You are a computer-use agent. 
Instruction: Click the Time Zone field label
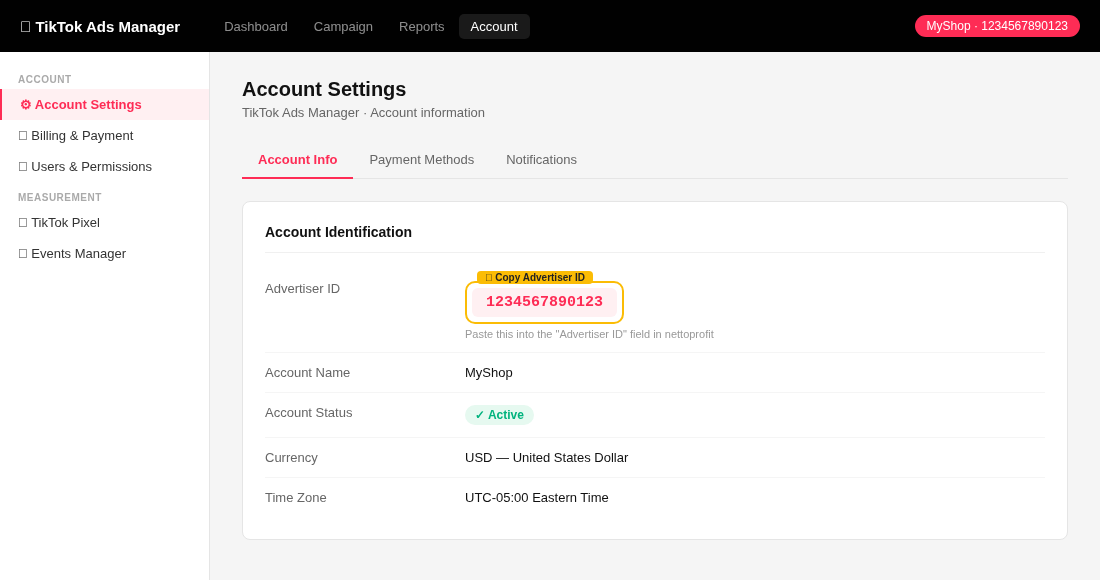295,497
